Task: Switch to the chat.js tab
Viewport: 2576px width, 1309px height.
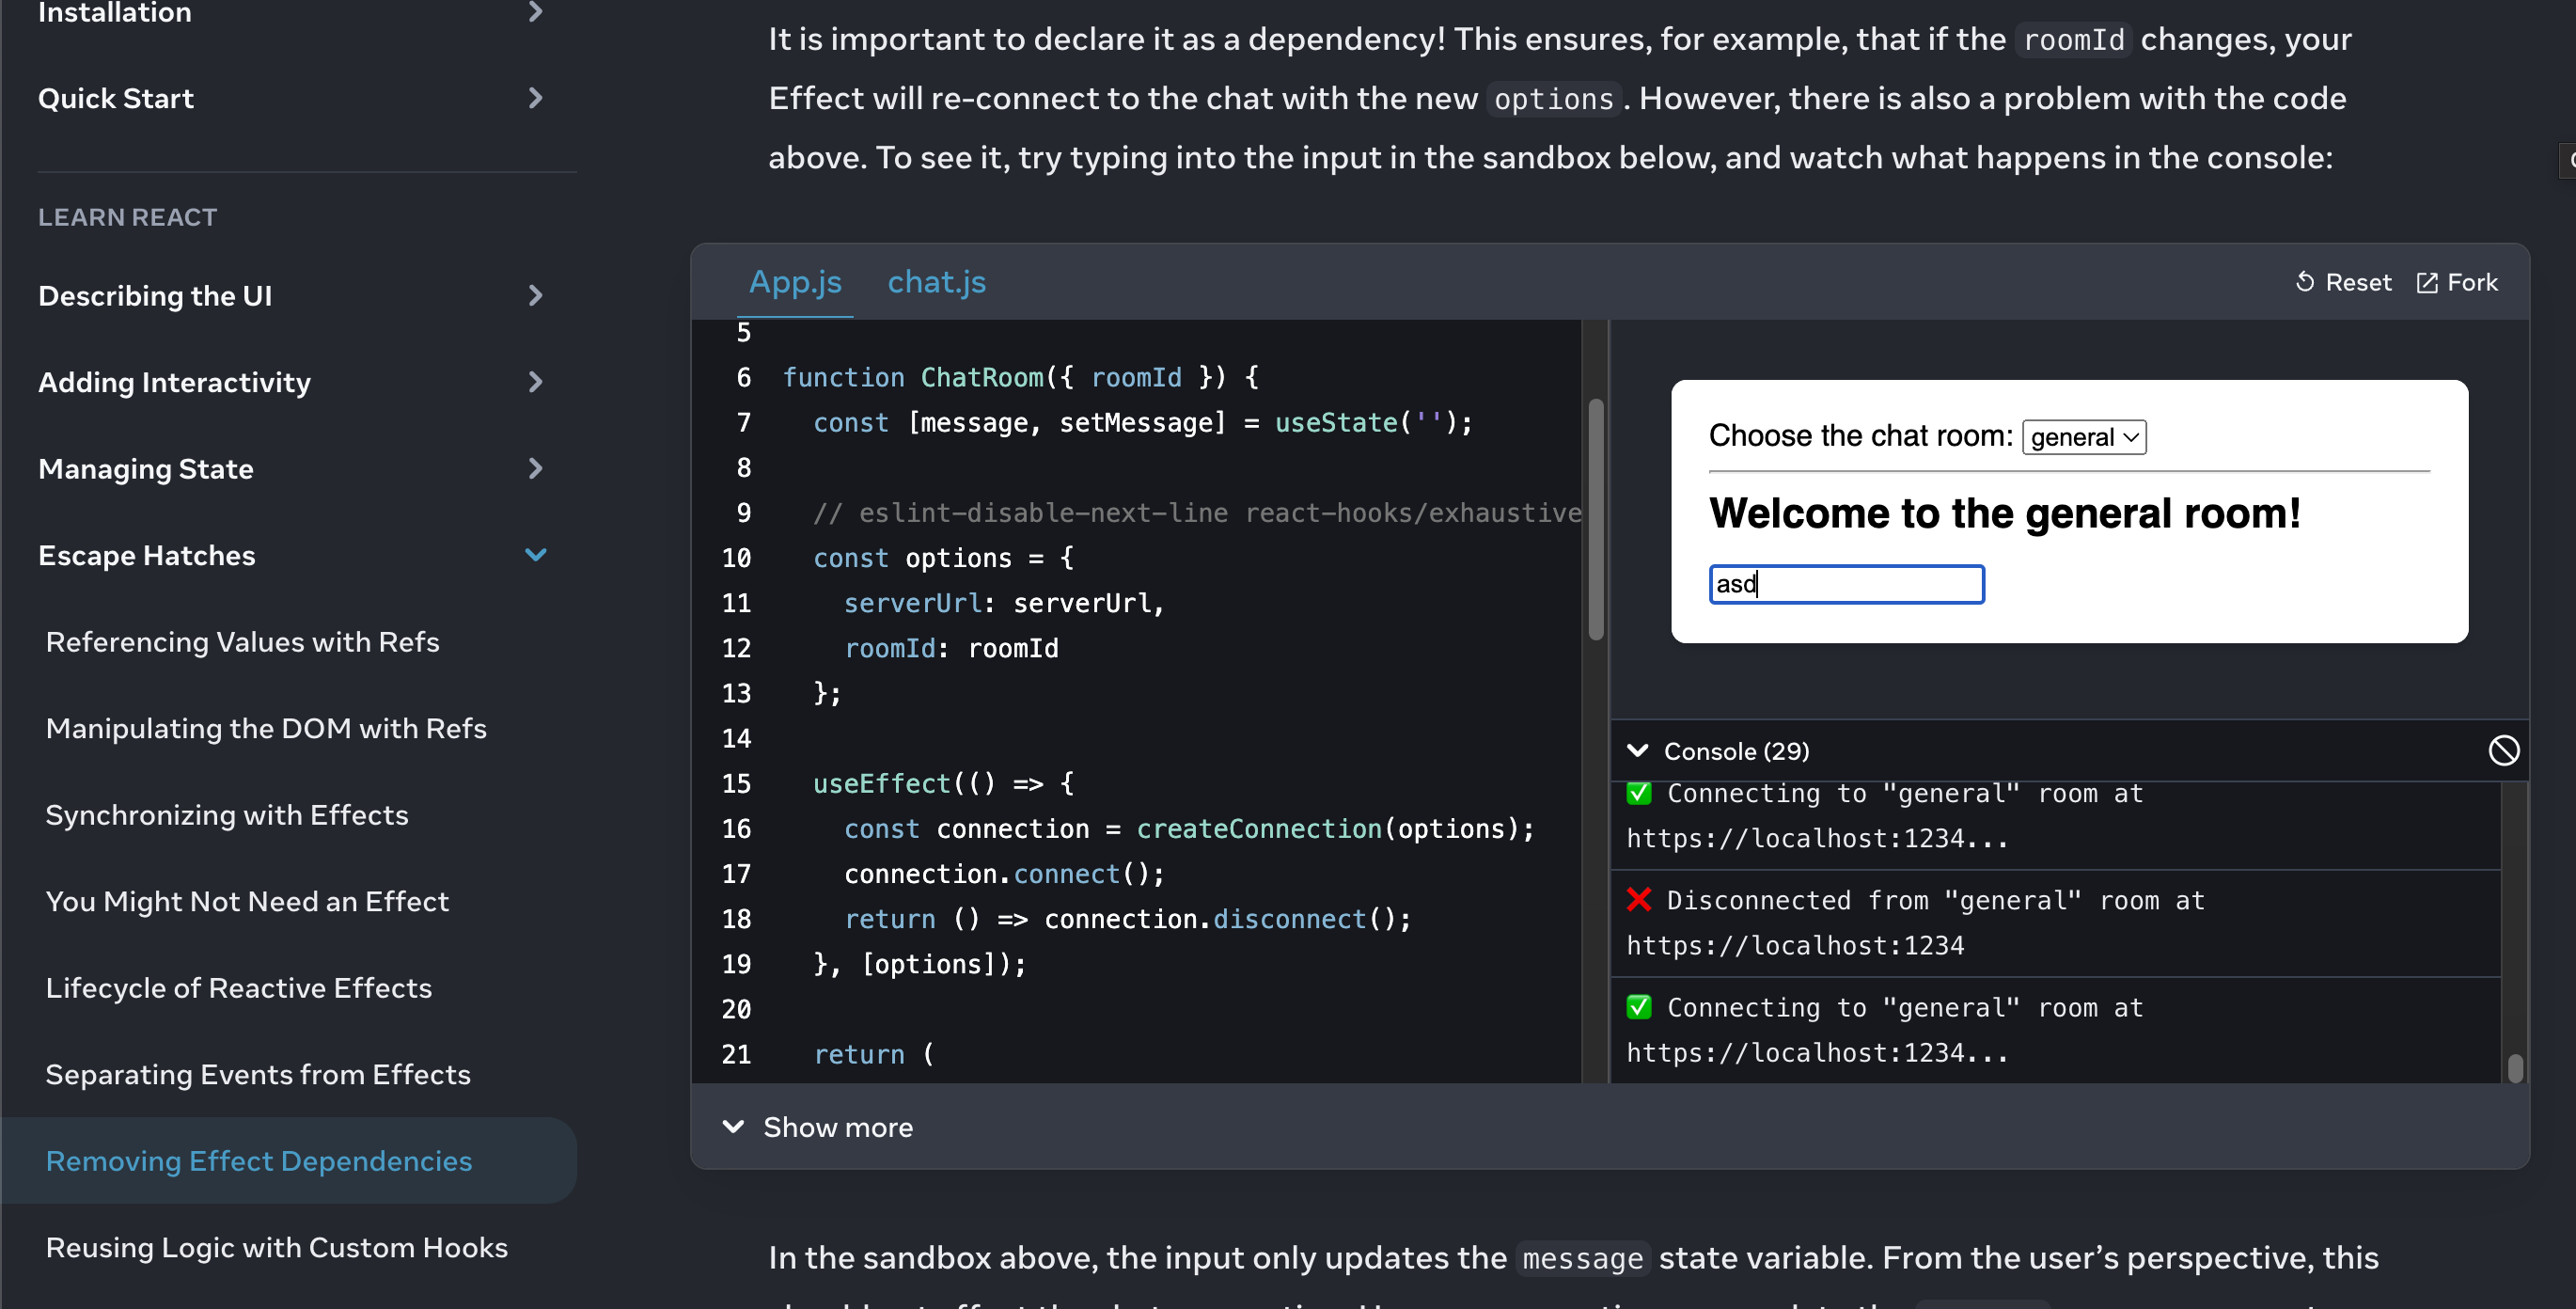Action: click(936, 283)
